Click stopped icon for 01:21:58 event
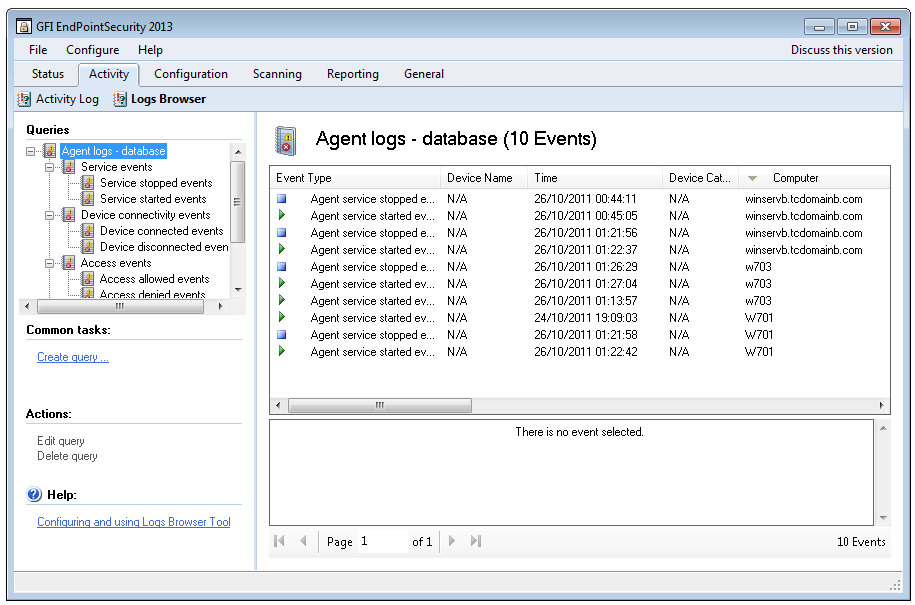This screenshot has width=915, height=605. [x=282, y=335]
